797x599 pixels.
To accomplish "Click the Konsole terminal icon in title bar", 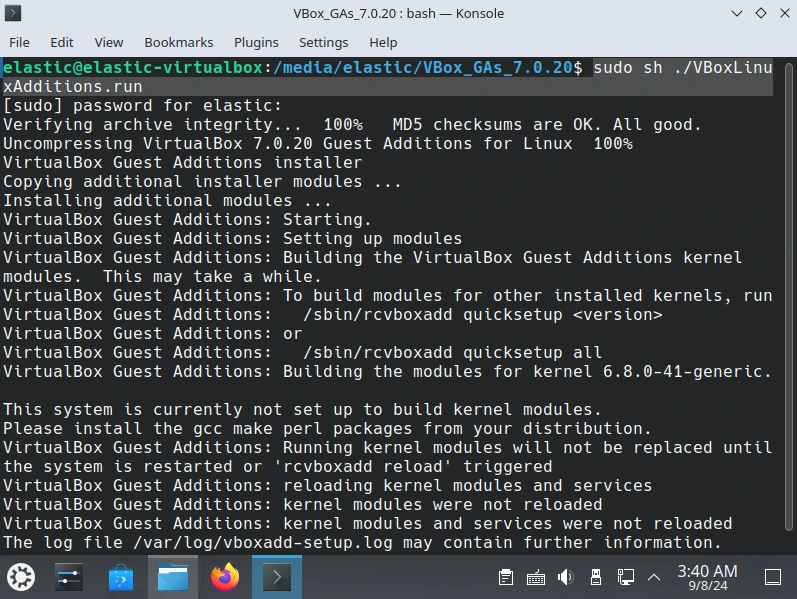I will 13,13.
